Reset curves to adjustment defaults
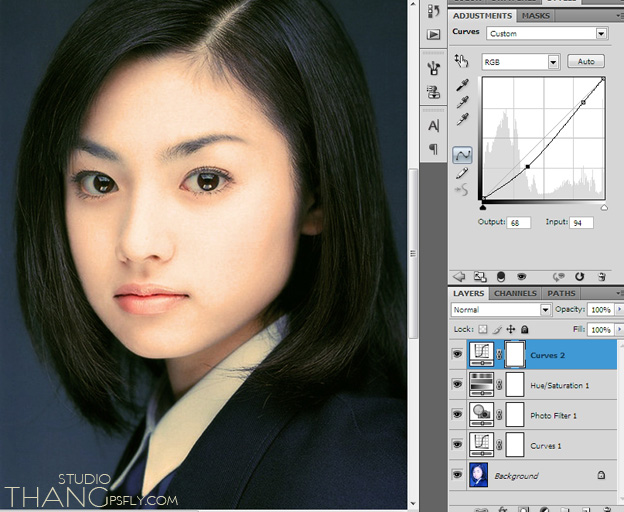Image resolution: width=624 pixels, height=512 pixels. [x=579, y=276]
